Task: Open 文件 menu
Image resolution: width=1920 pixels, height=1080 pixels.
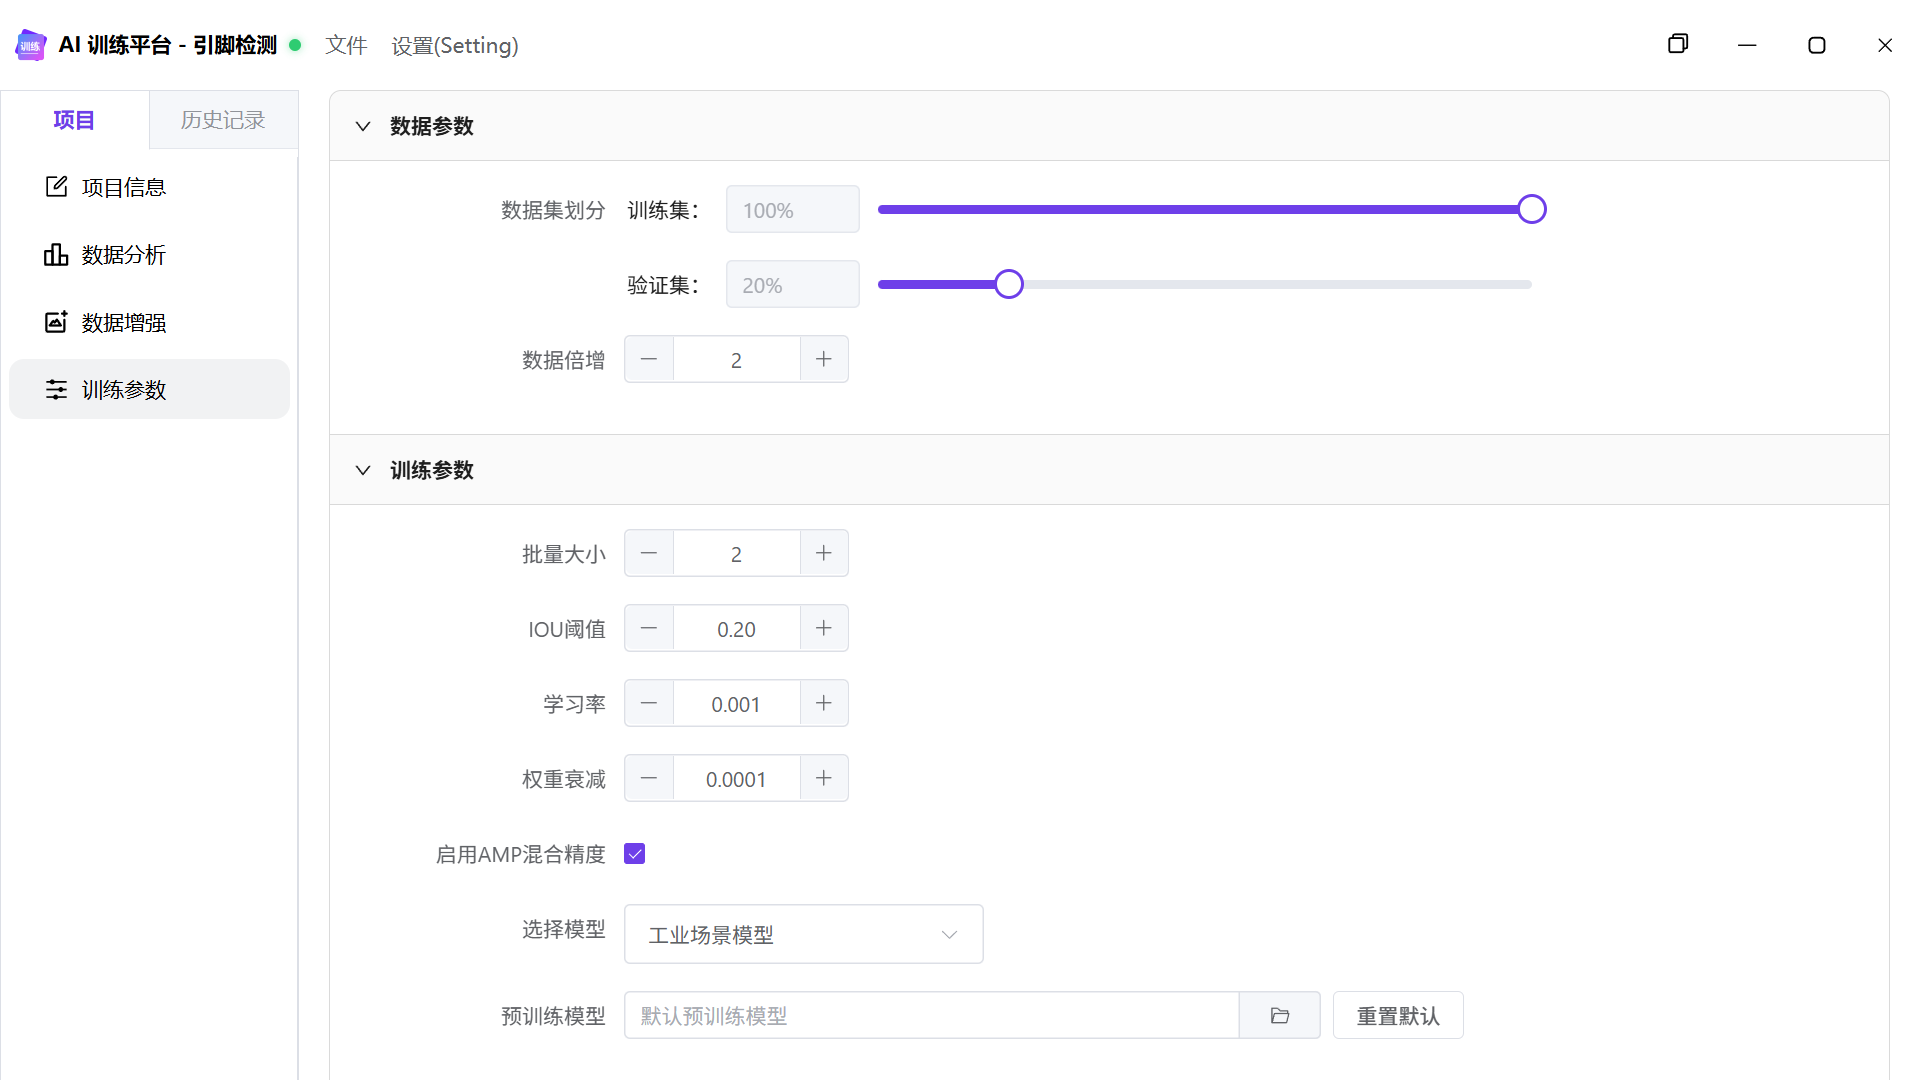Action: (347, 45)
